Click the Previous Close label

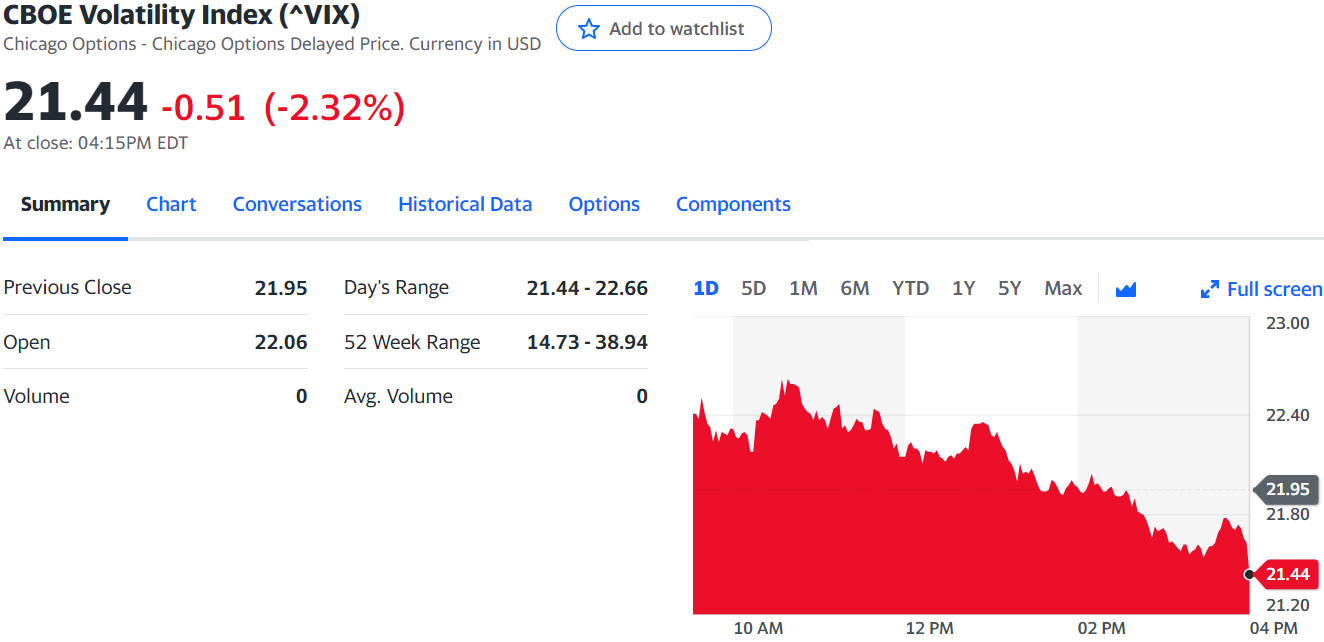point(67,287)
